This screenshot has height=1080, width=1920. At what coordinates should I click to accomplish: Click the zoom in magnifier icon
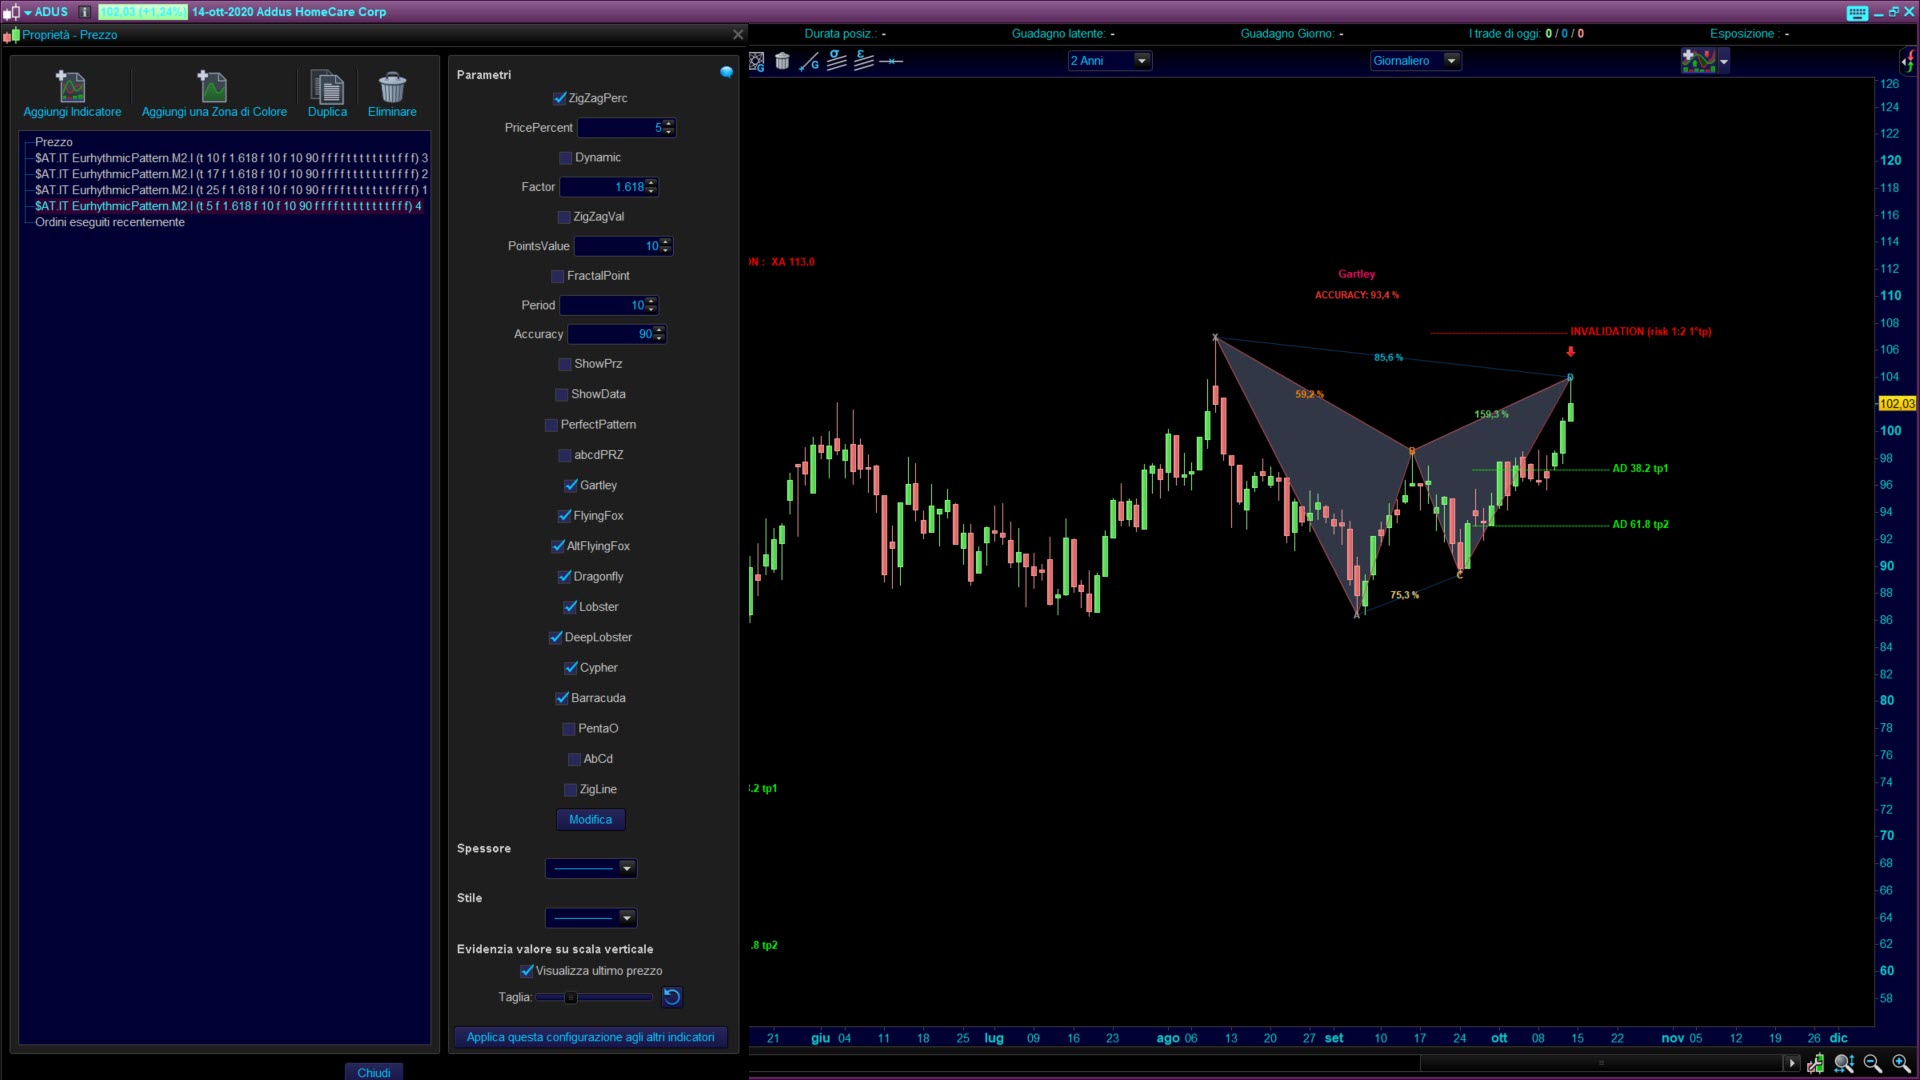tap(1901, 1063)
